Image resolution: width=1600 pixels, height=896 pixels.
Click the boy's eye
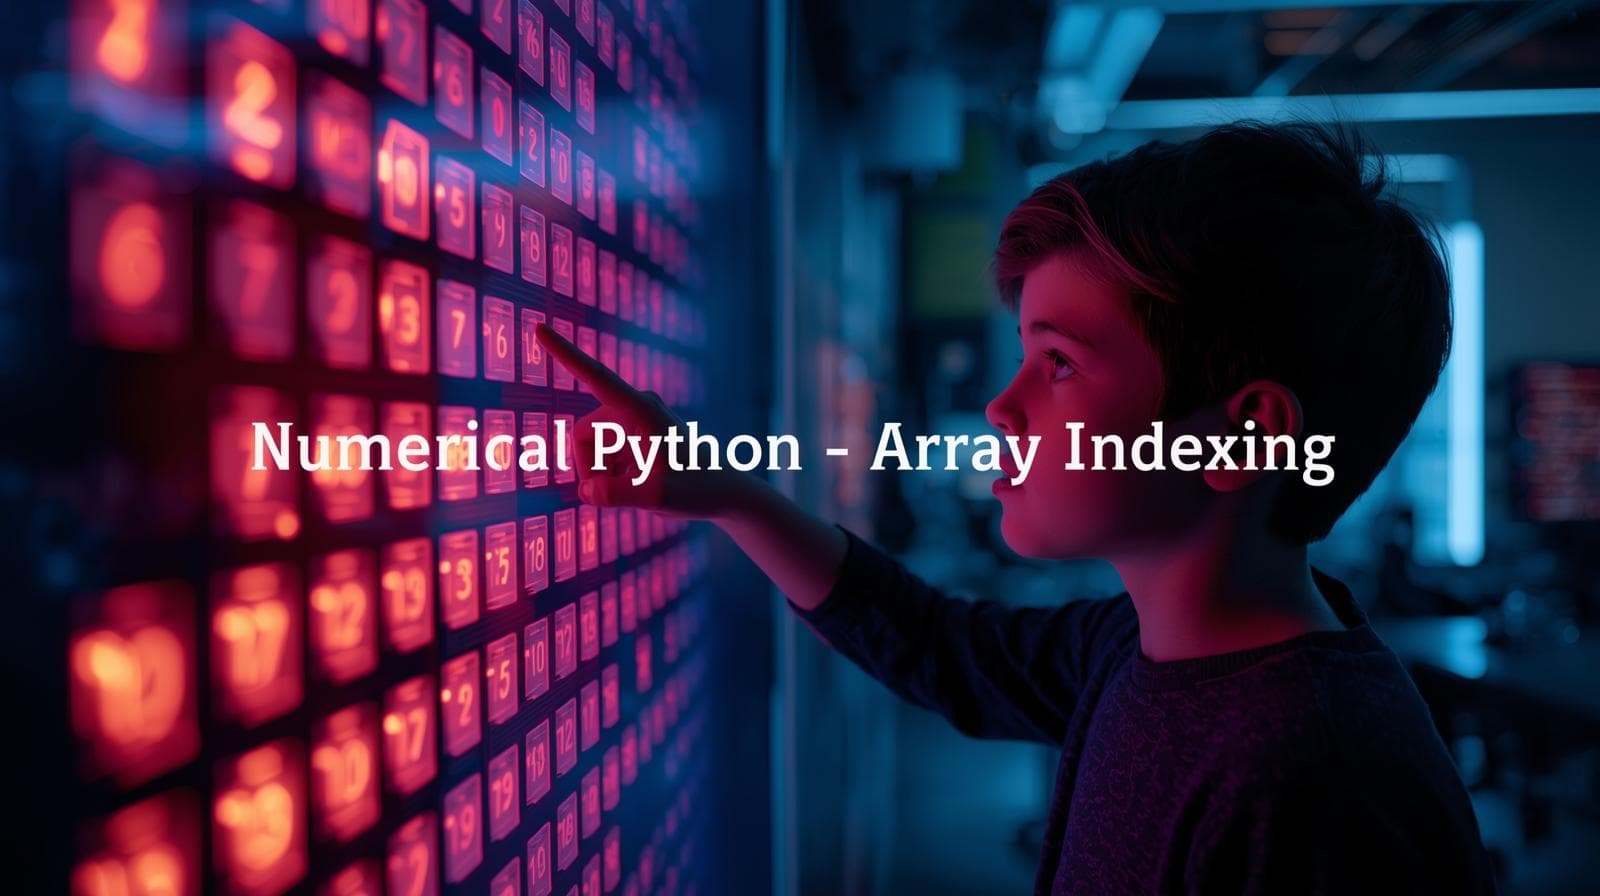click(1060, 360)
